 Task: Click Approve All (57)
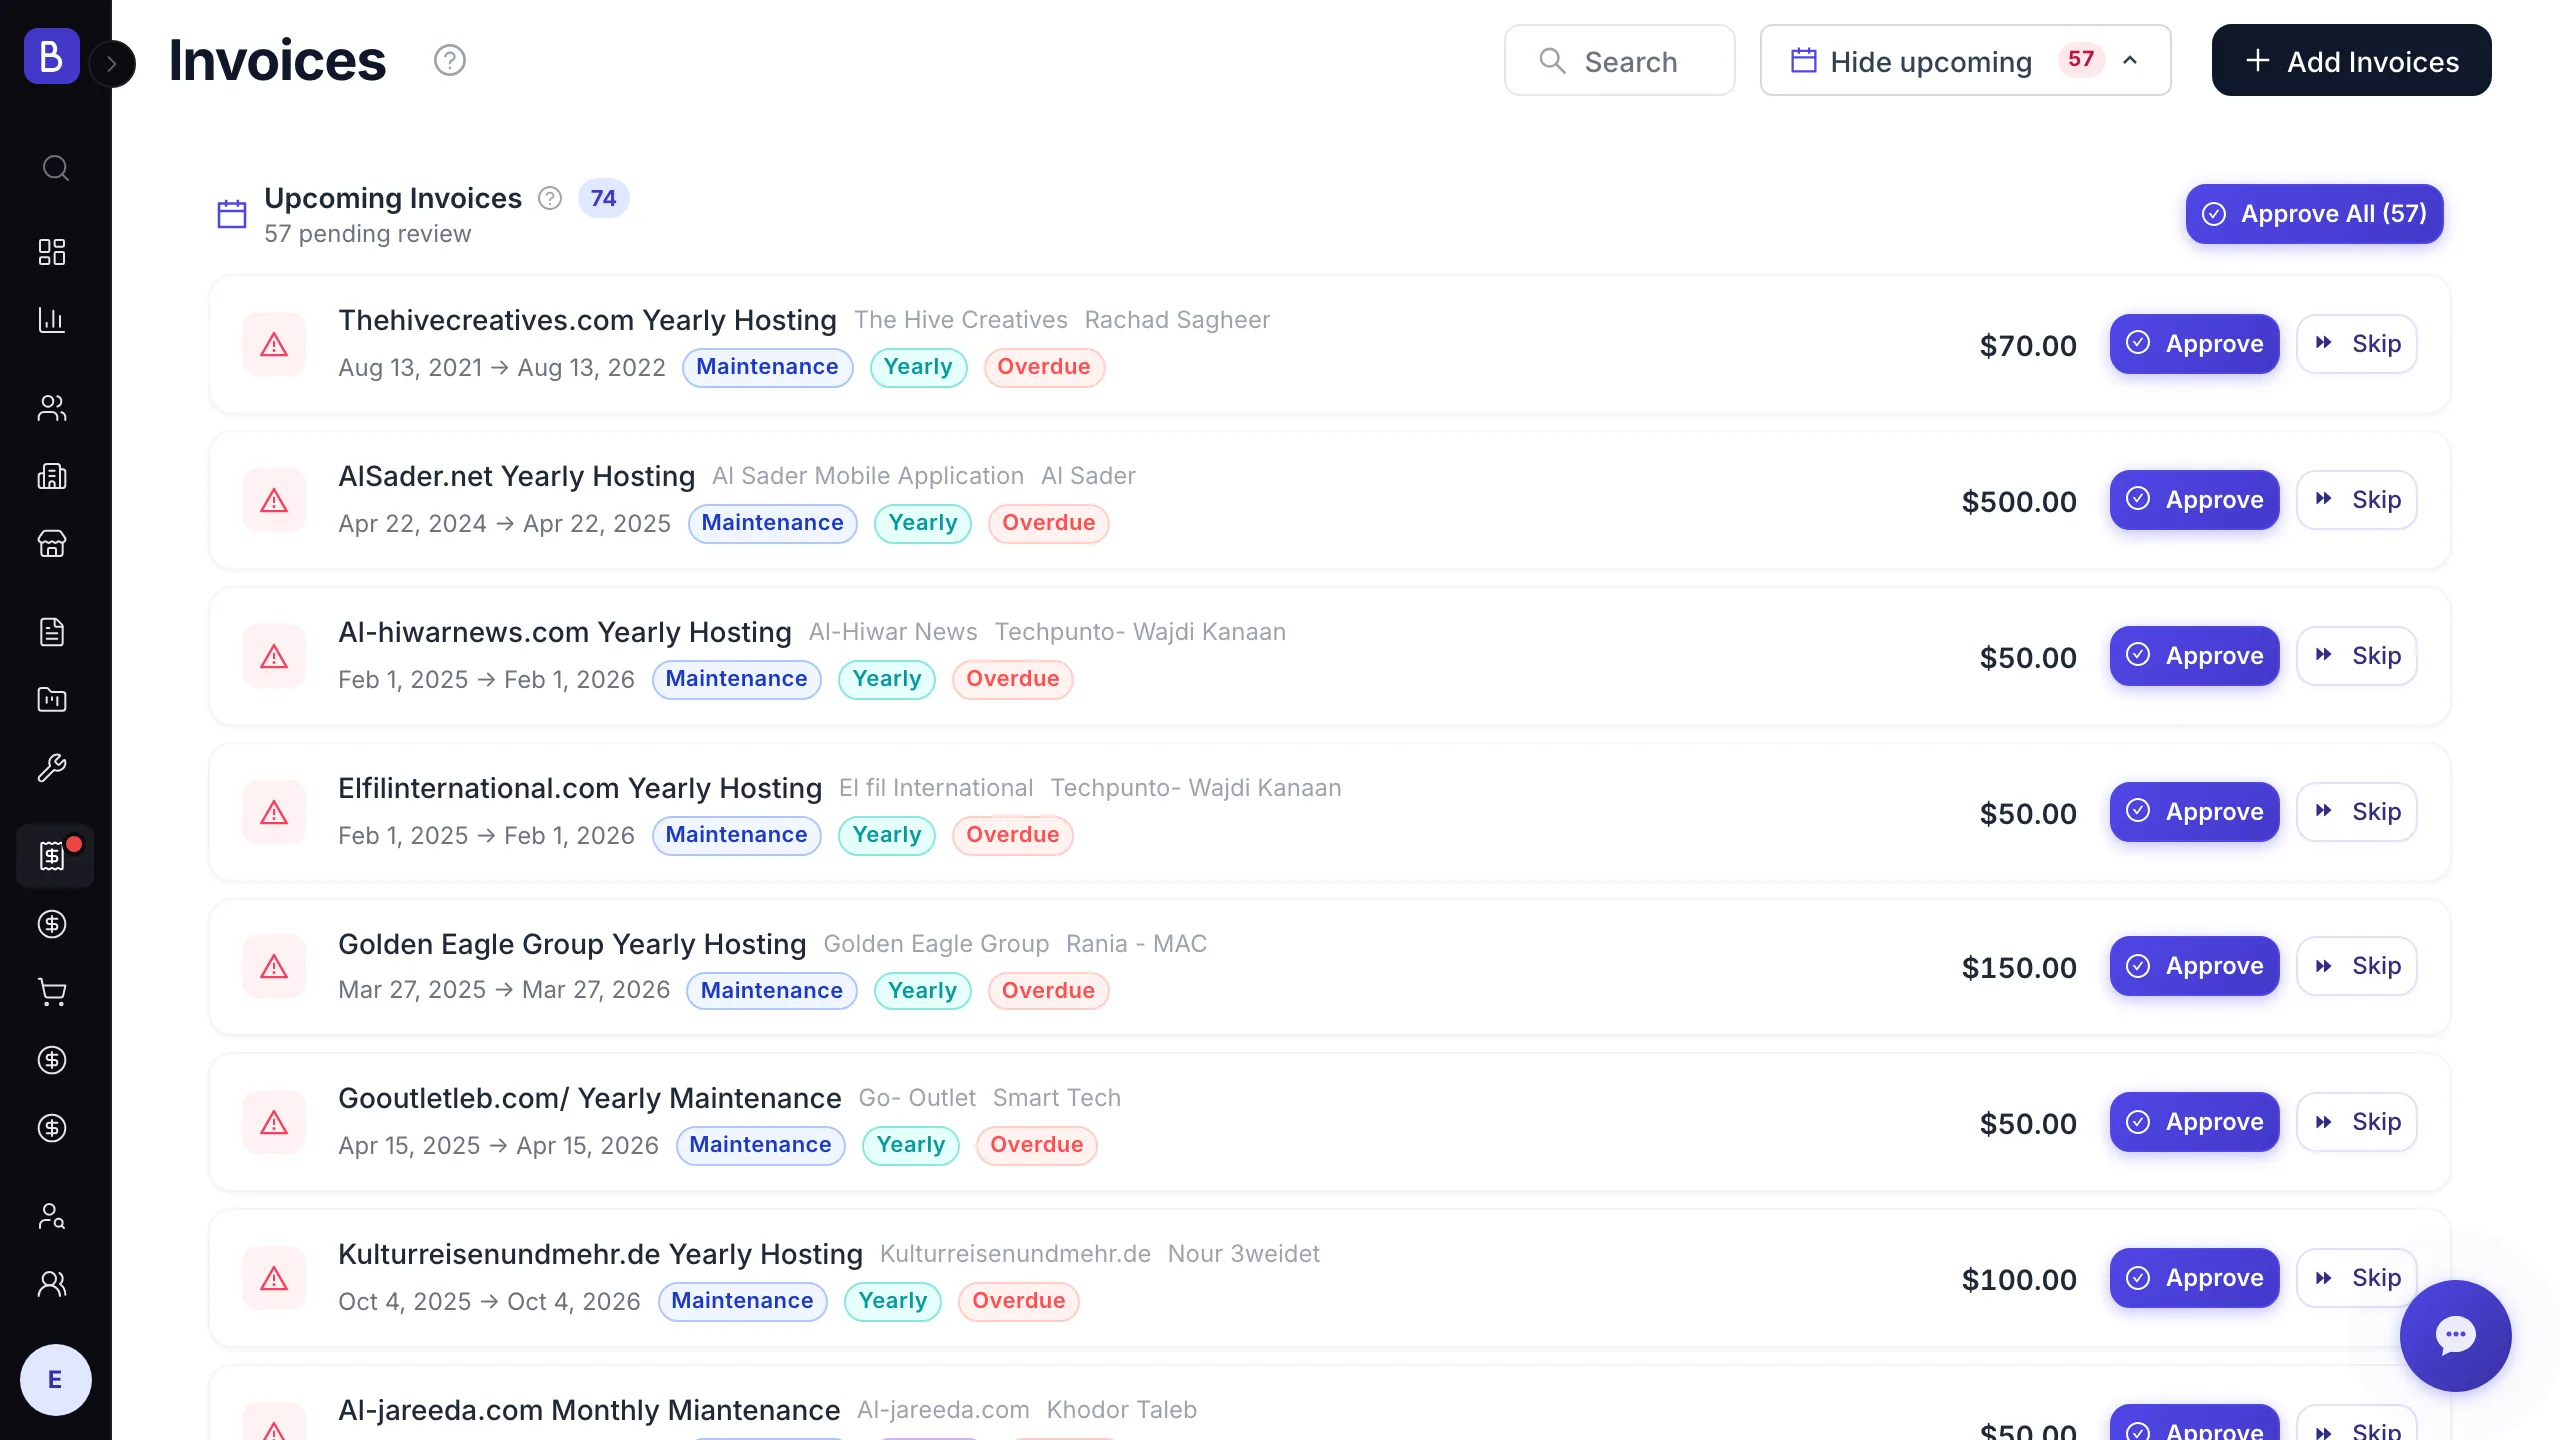[x=2314, y=214]
